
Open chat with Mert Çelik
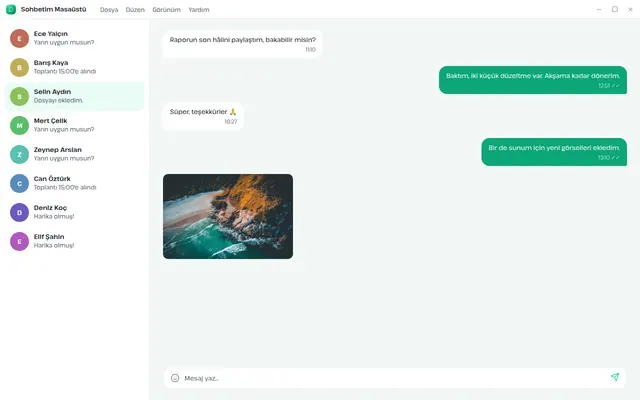[x=74, y=125]
